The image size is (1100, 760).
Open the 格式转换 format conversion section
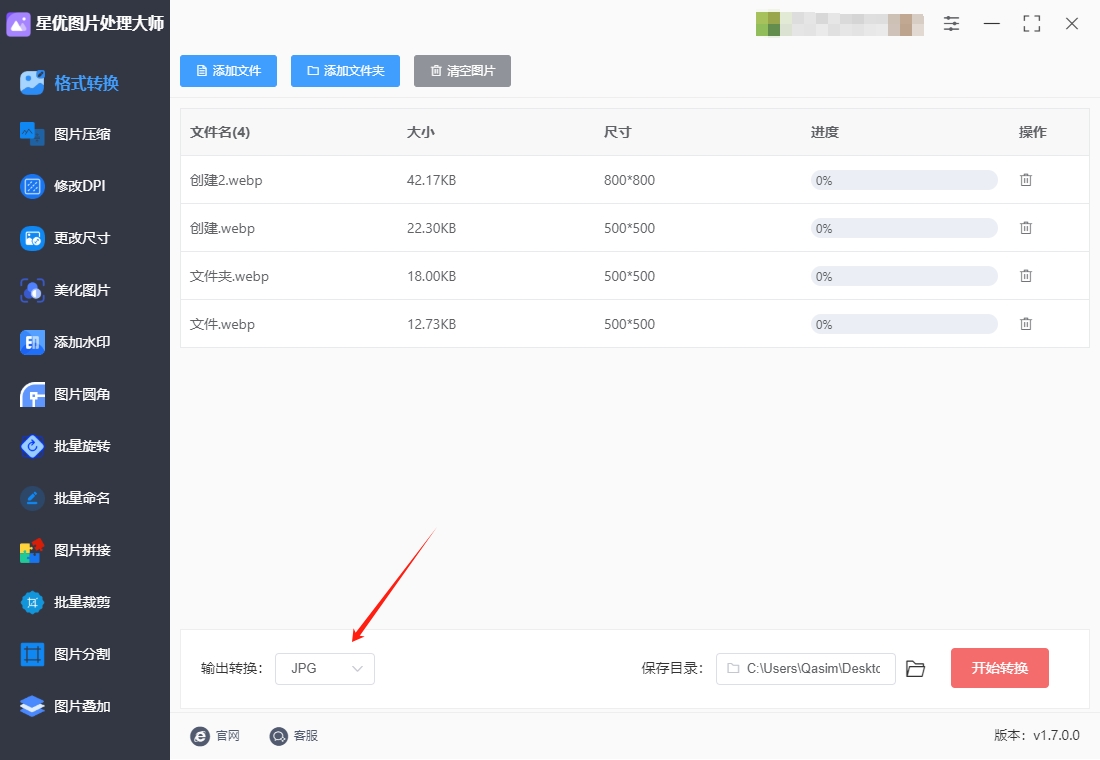coord(69,83)
